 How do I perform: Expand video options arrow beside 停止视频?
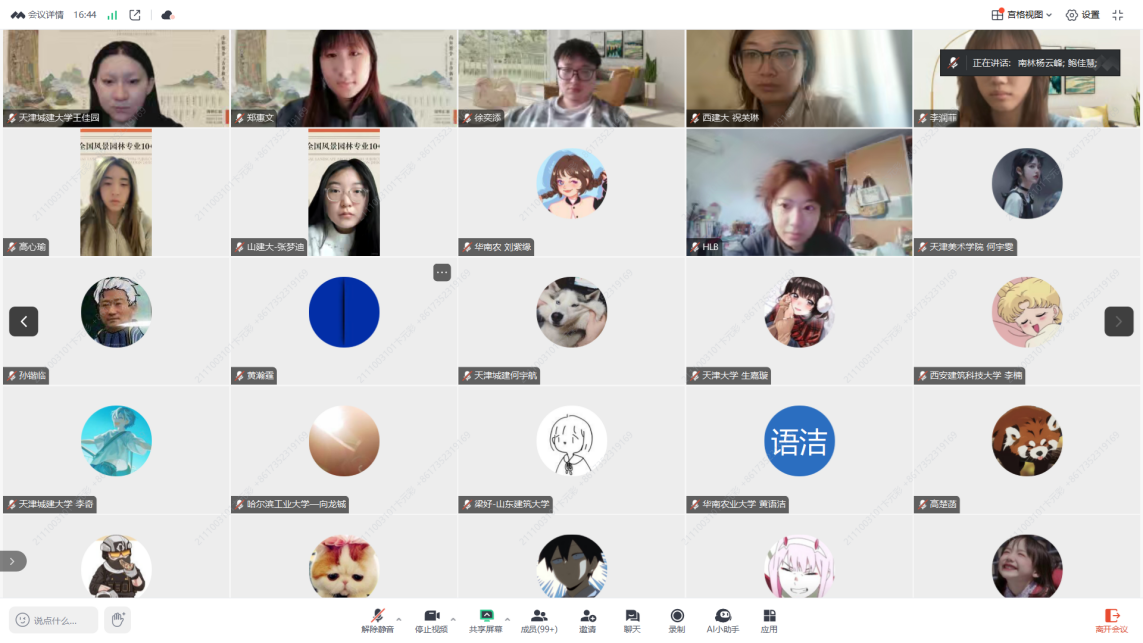click(x=453, y=619)
